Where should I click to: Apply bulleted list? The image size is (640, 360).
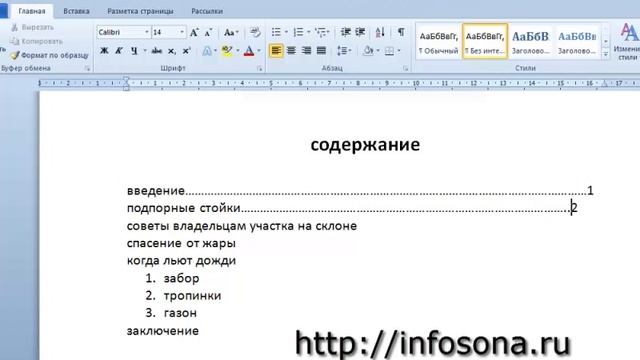pos(276,32)
